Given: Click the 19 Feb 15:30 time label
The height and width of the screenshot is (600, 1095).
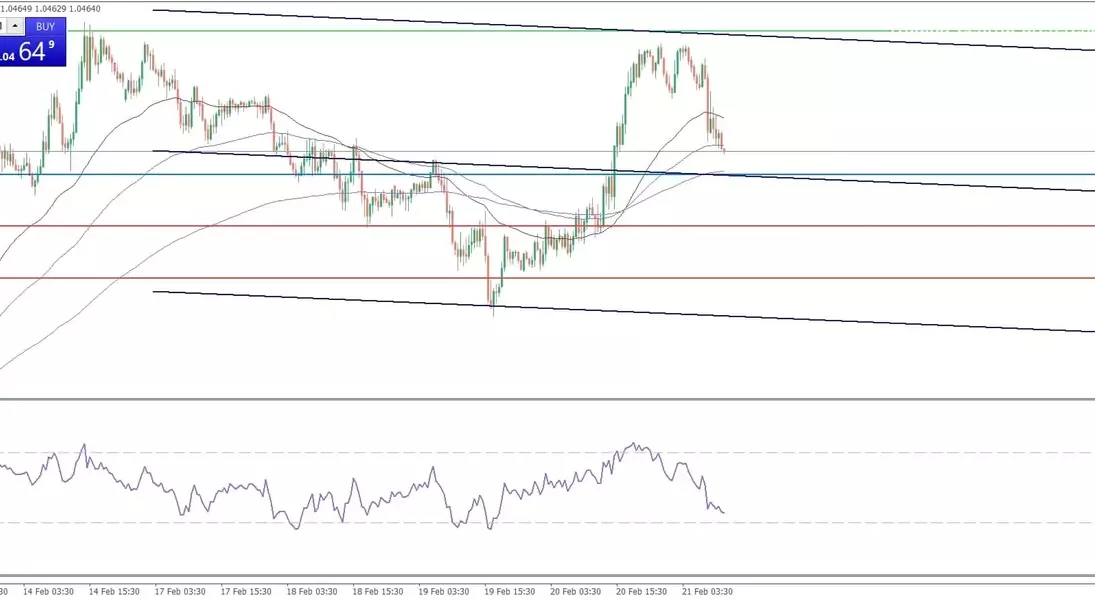Looking at the screenshot, I should (x=511, y=591).
